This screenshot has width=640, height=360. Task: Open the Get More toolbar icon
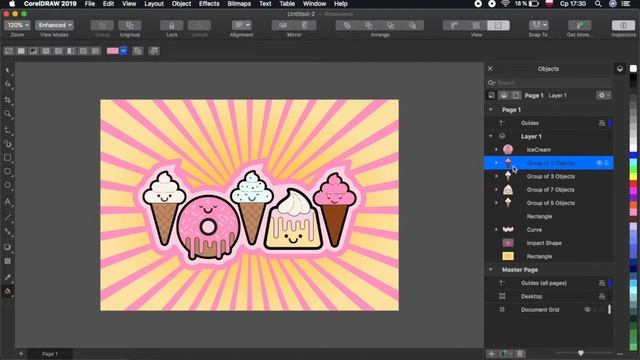(x=579, y=25)
